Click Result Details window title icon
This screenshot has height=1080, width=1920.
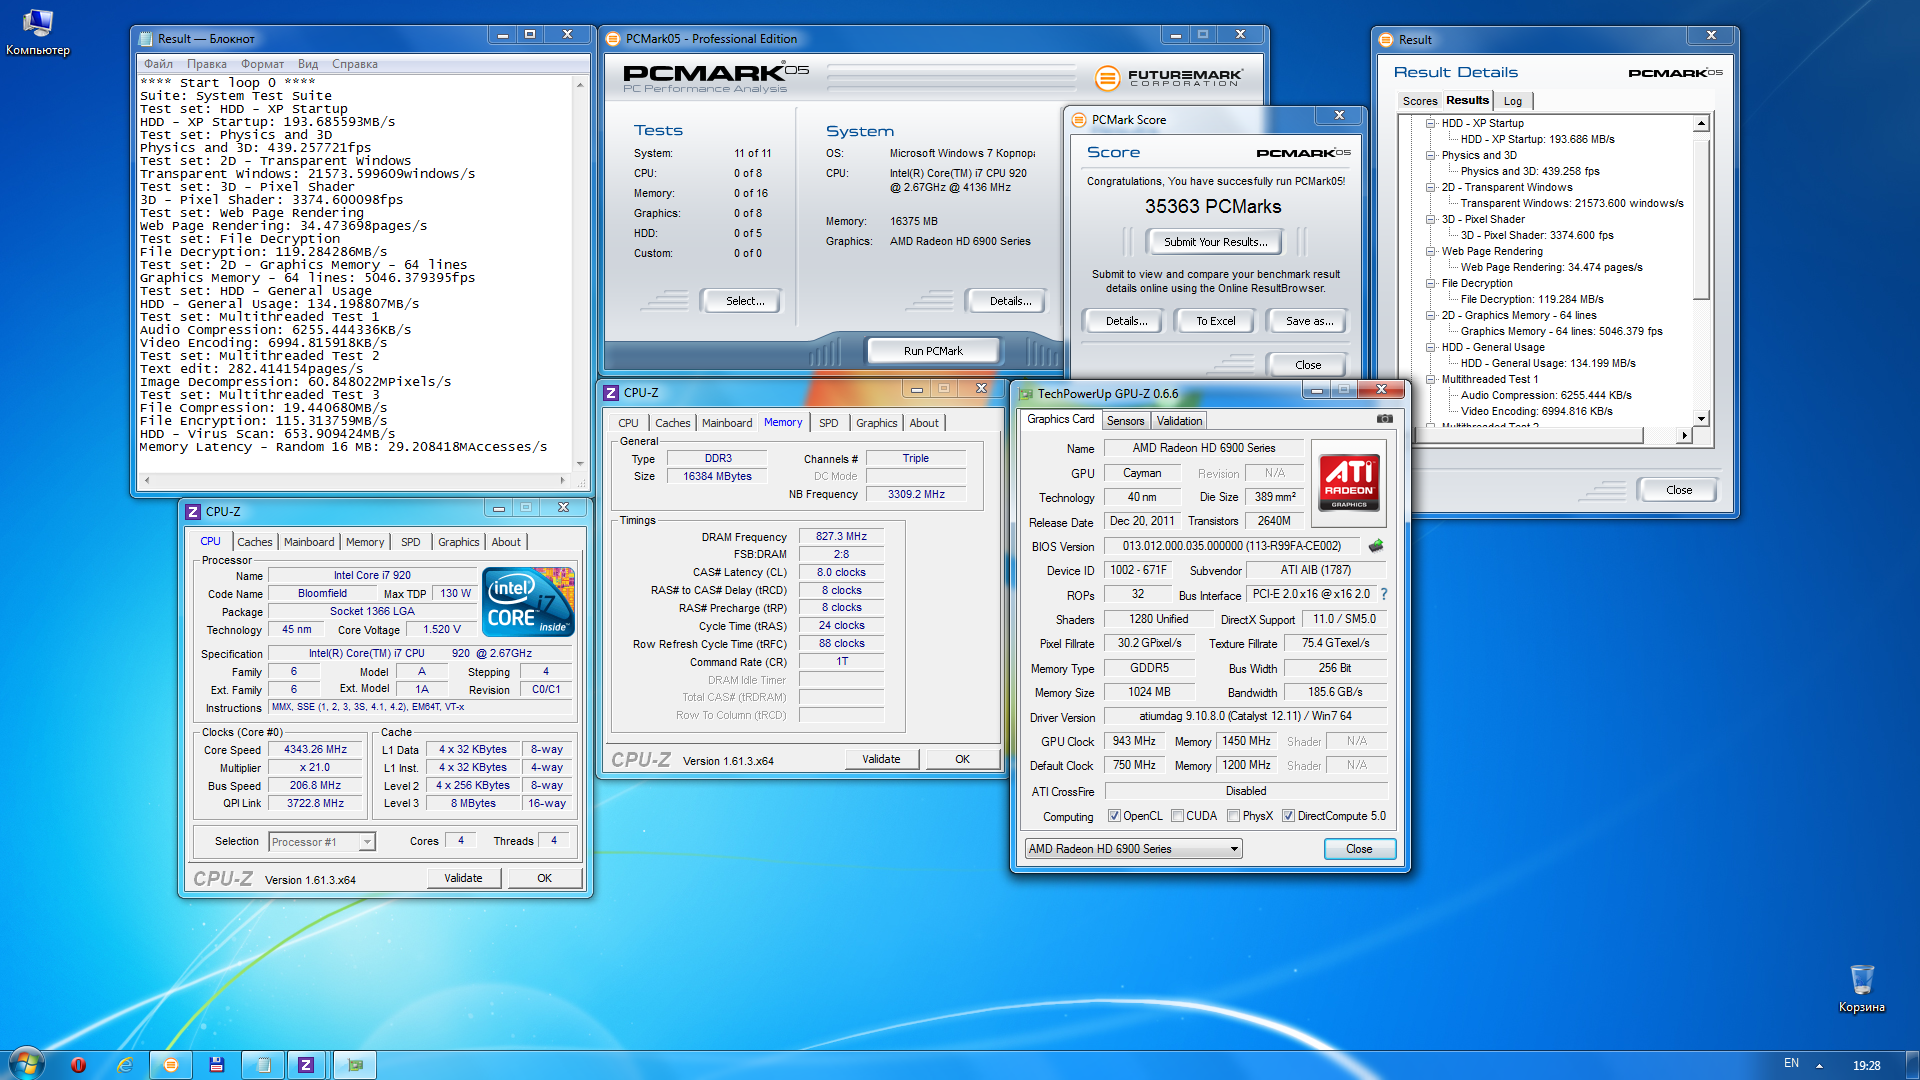[1386, 40]
